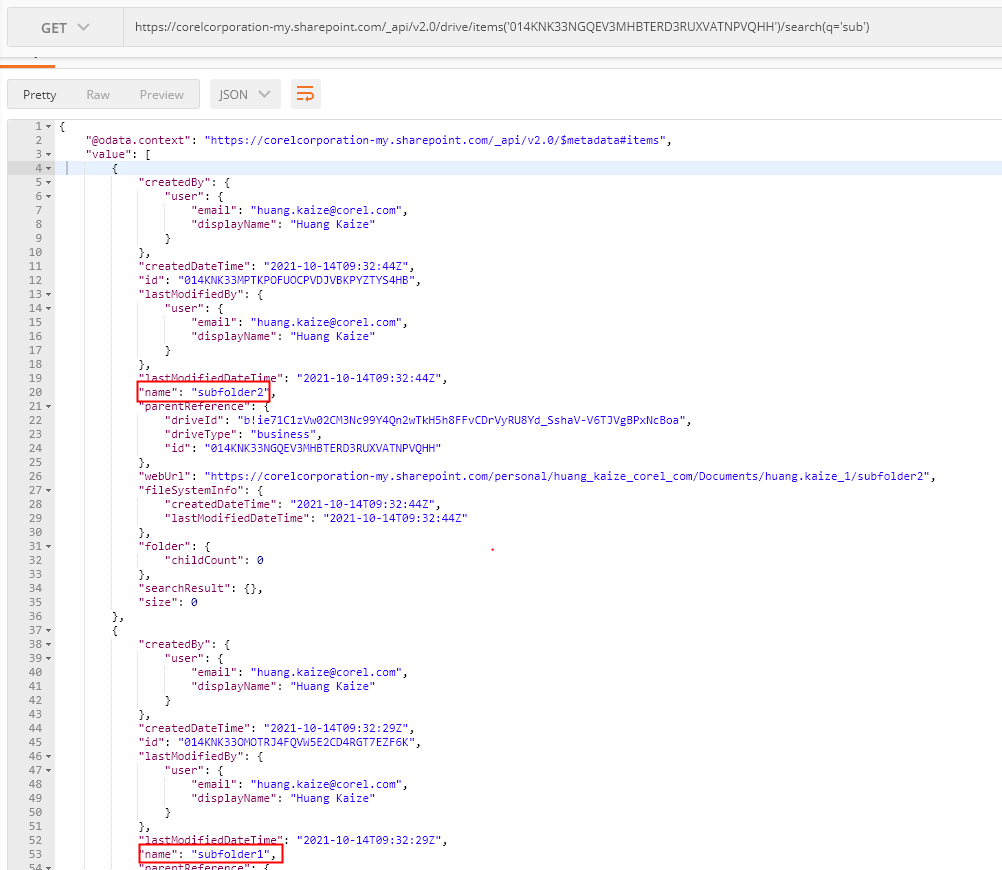Collapse the folder object on line 31
The image size is (1002, 870).
tap(47, 546)
